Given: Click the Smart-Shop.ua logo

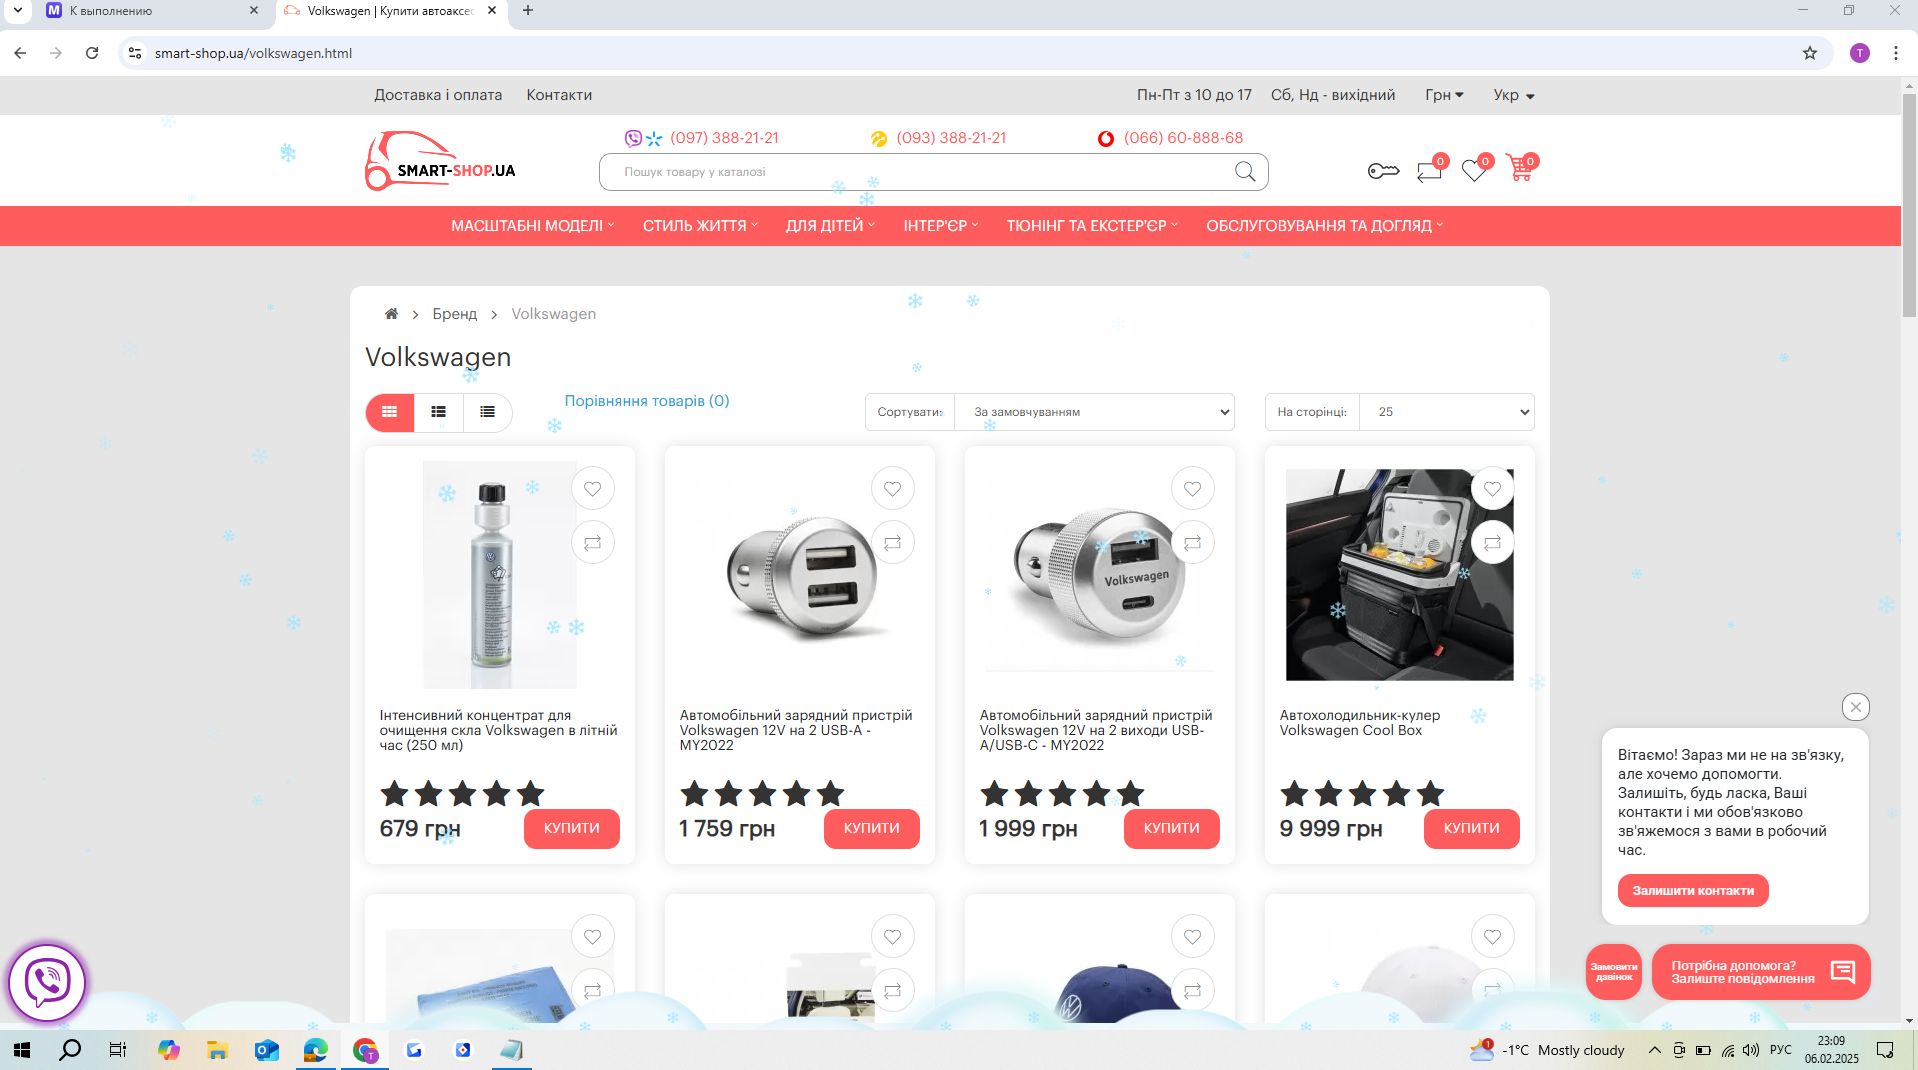Looking at the screenshot, I should click(x=441, y=161).
